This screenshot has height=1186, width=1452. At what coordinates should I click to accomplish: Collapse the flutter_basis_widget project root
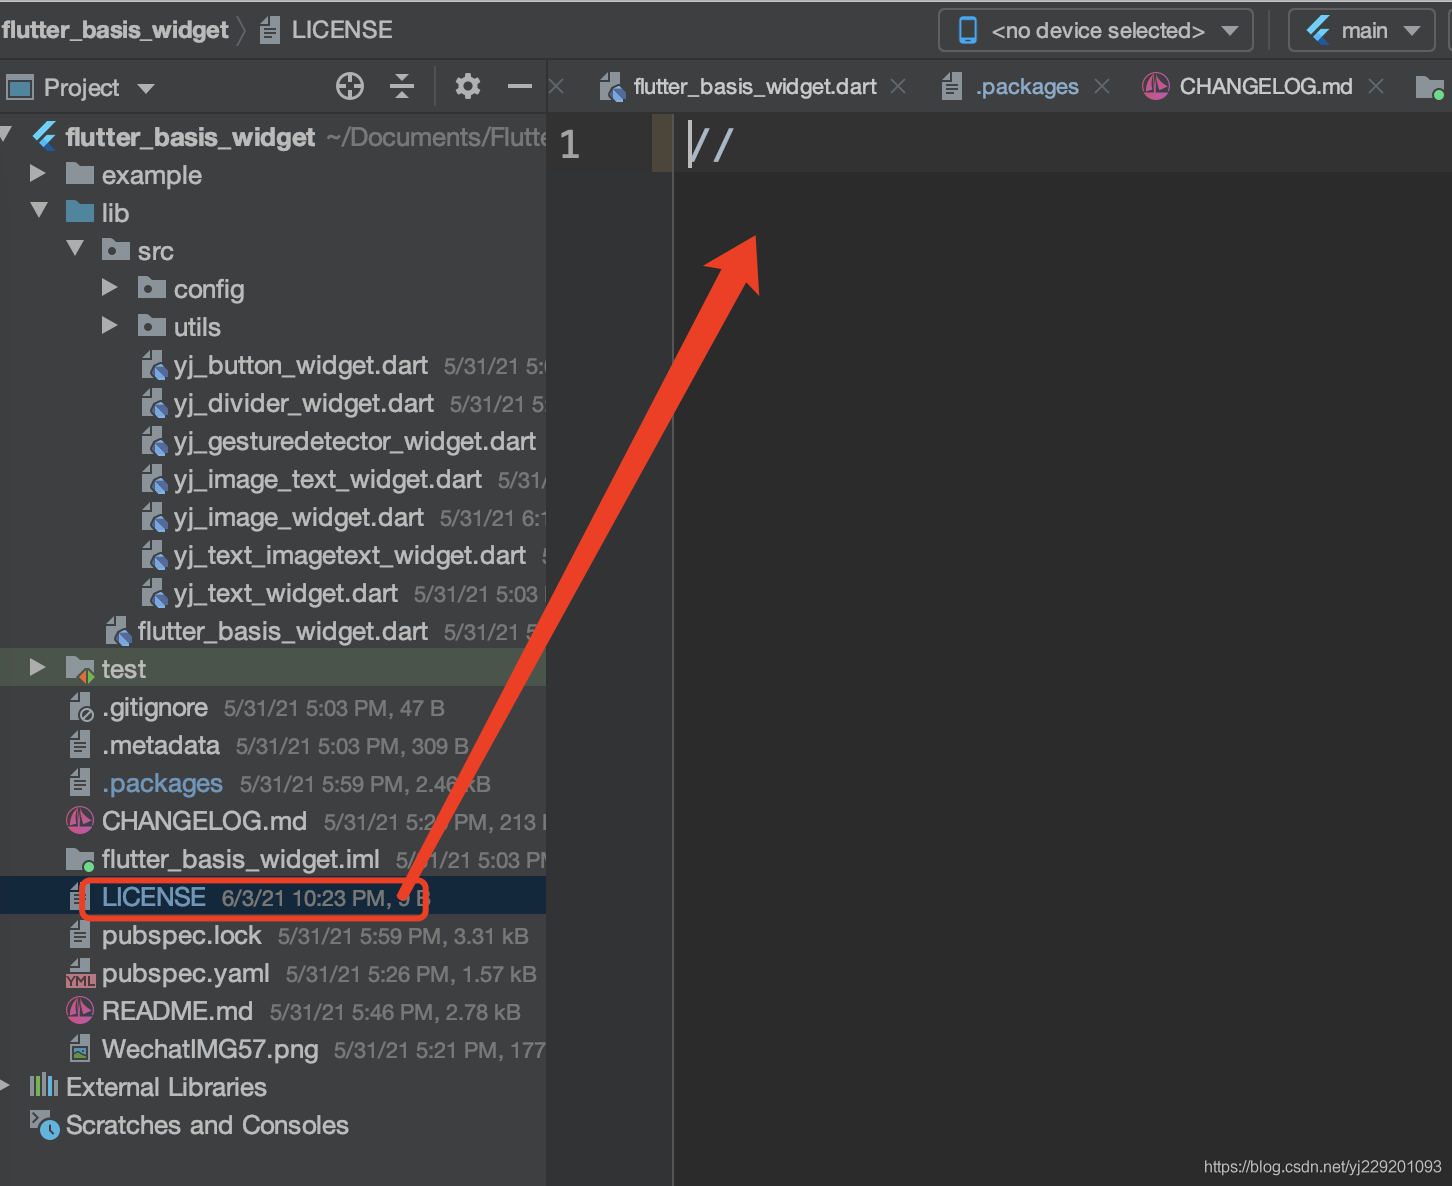(x=6, y=134)
